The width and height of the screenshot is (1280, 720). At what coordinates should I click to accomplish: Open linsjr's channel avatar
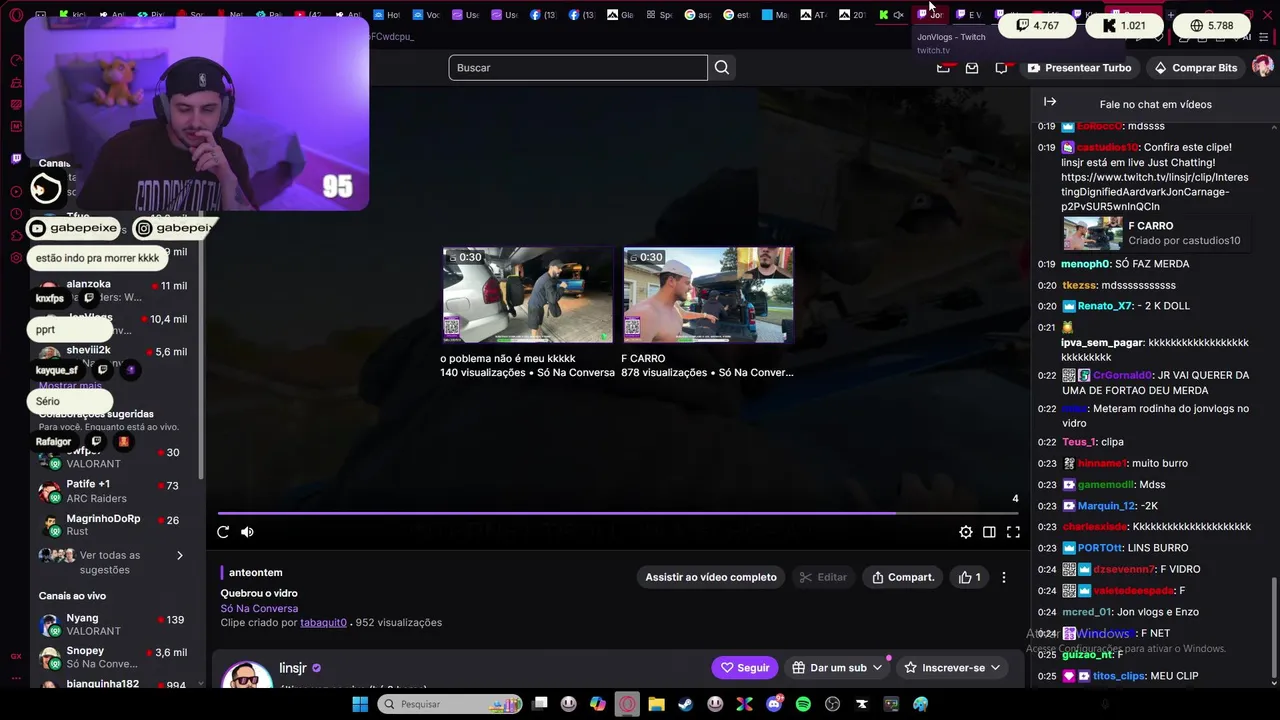(x=247, y=675)
